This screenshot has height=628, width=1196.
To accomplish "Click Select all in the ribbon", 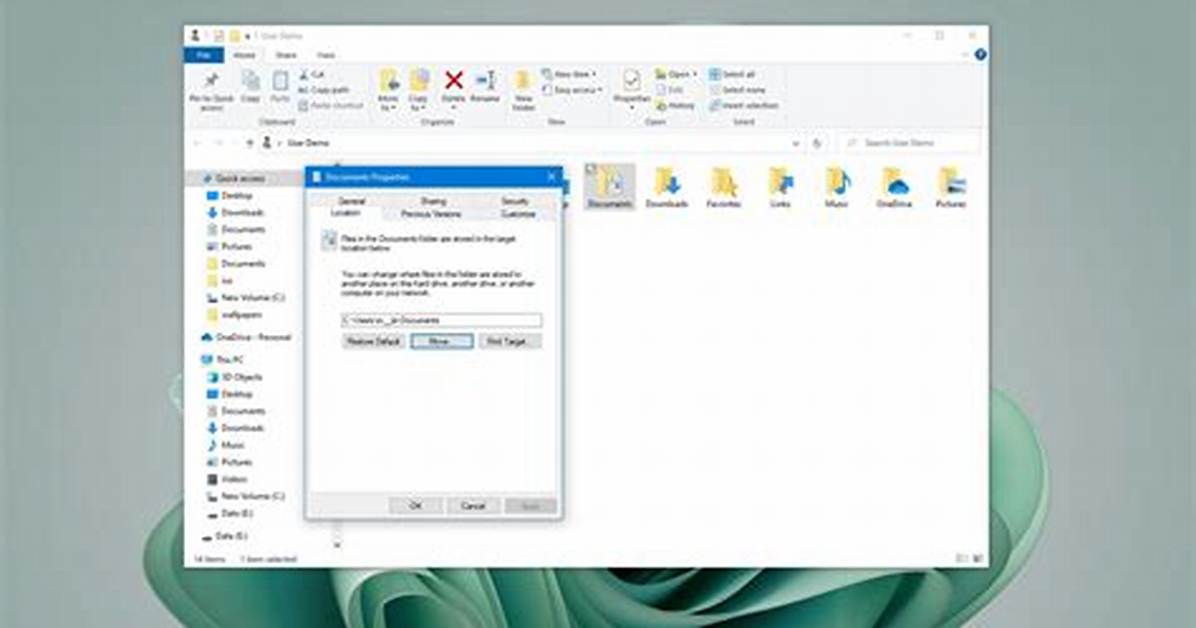I will point(732,74).
